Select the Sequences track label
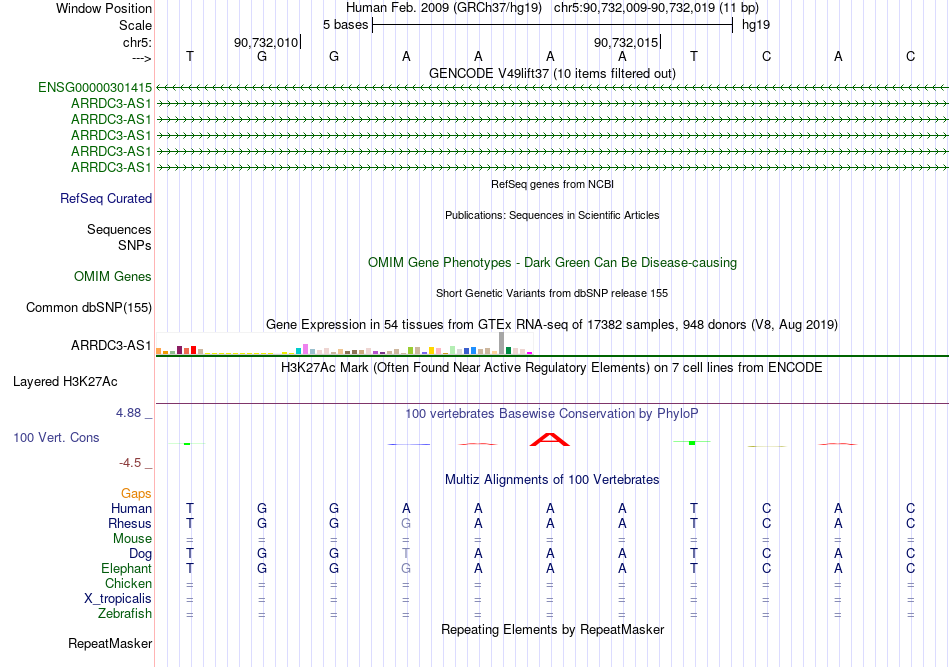The width and height of the screenshot is (950, 667). pyautogui.click(x=119, y=230)
